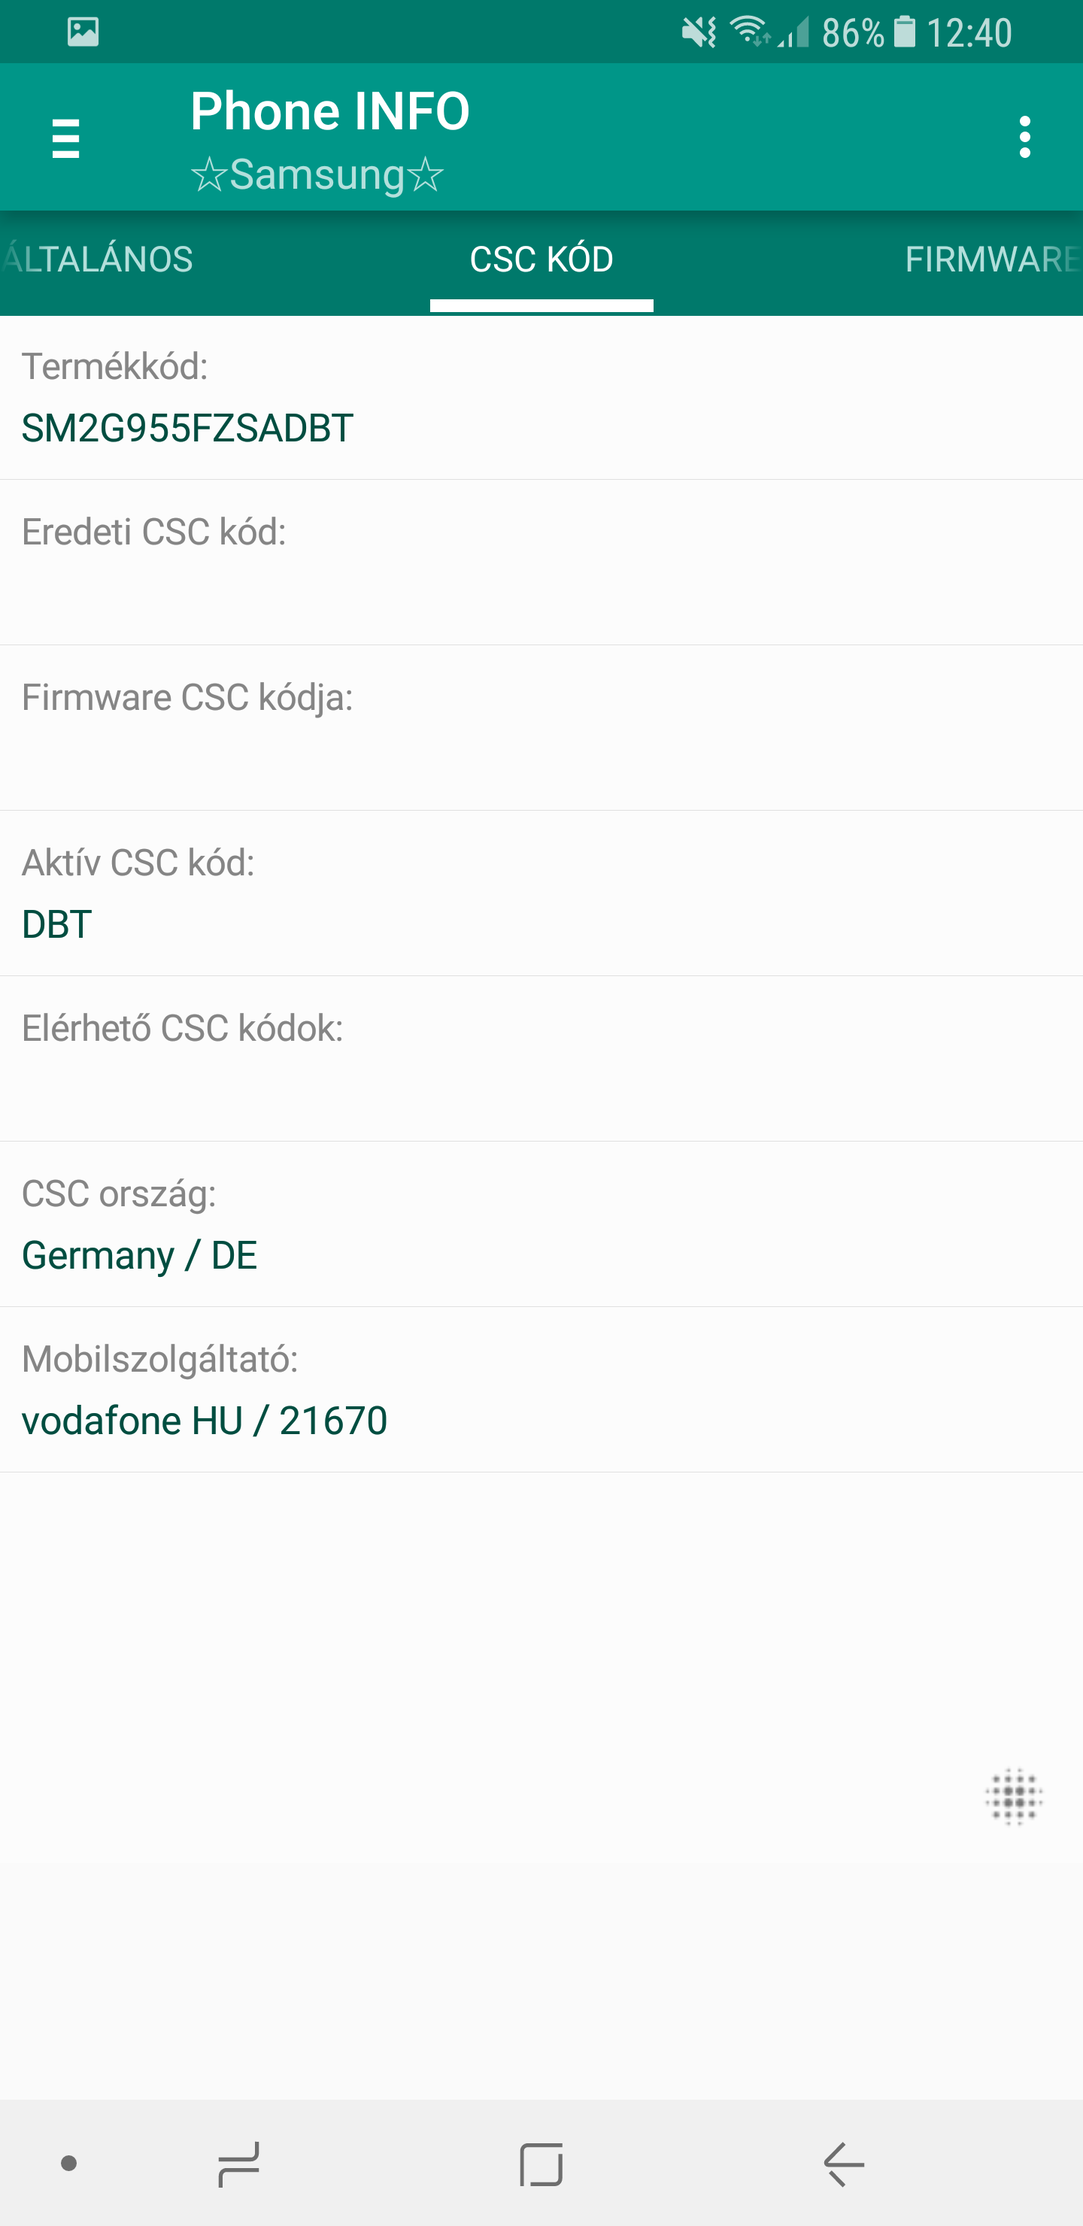
Task: Tap the home navigation button
Action: [541, 2164]
